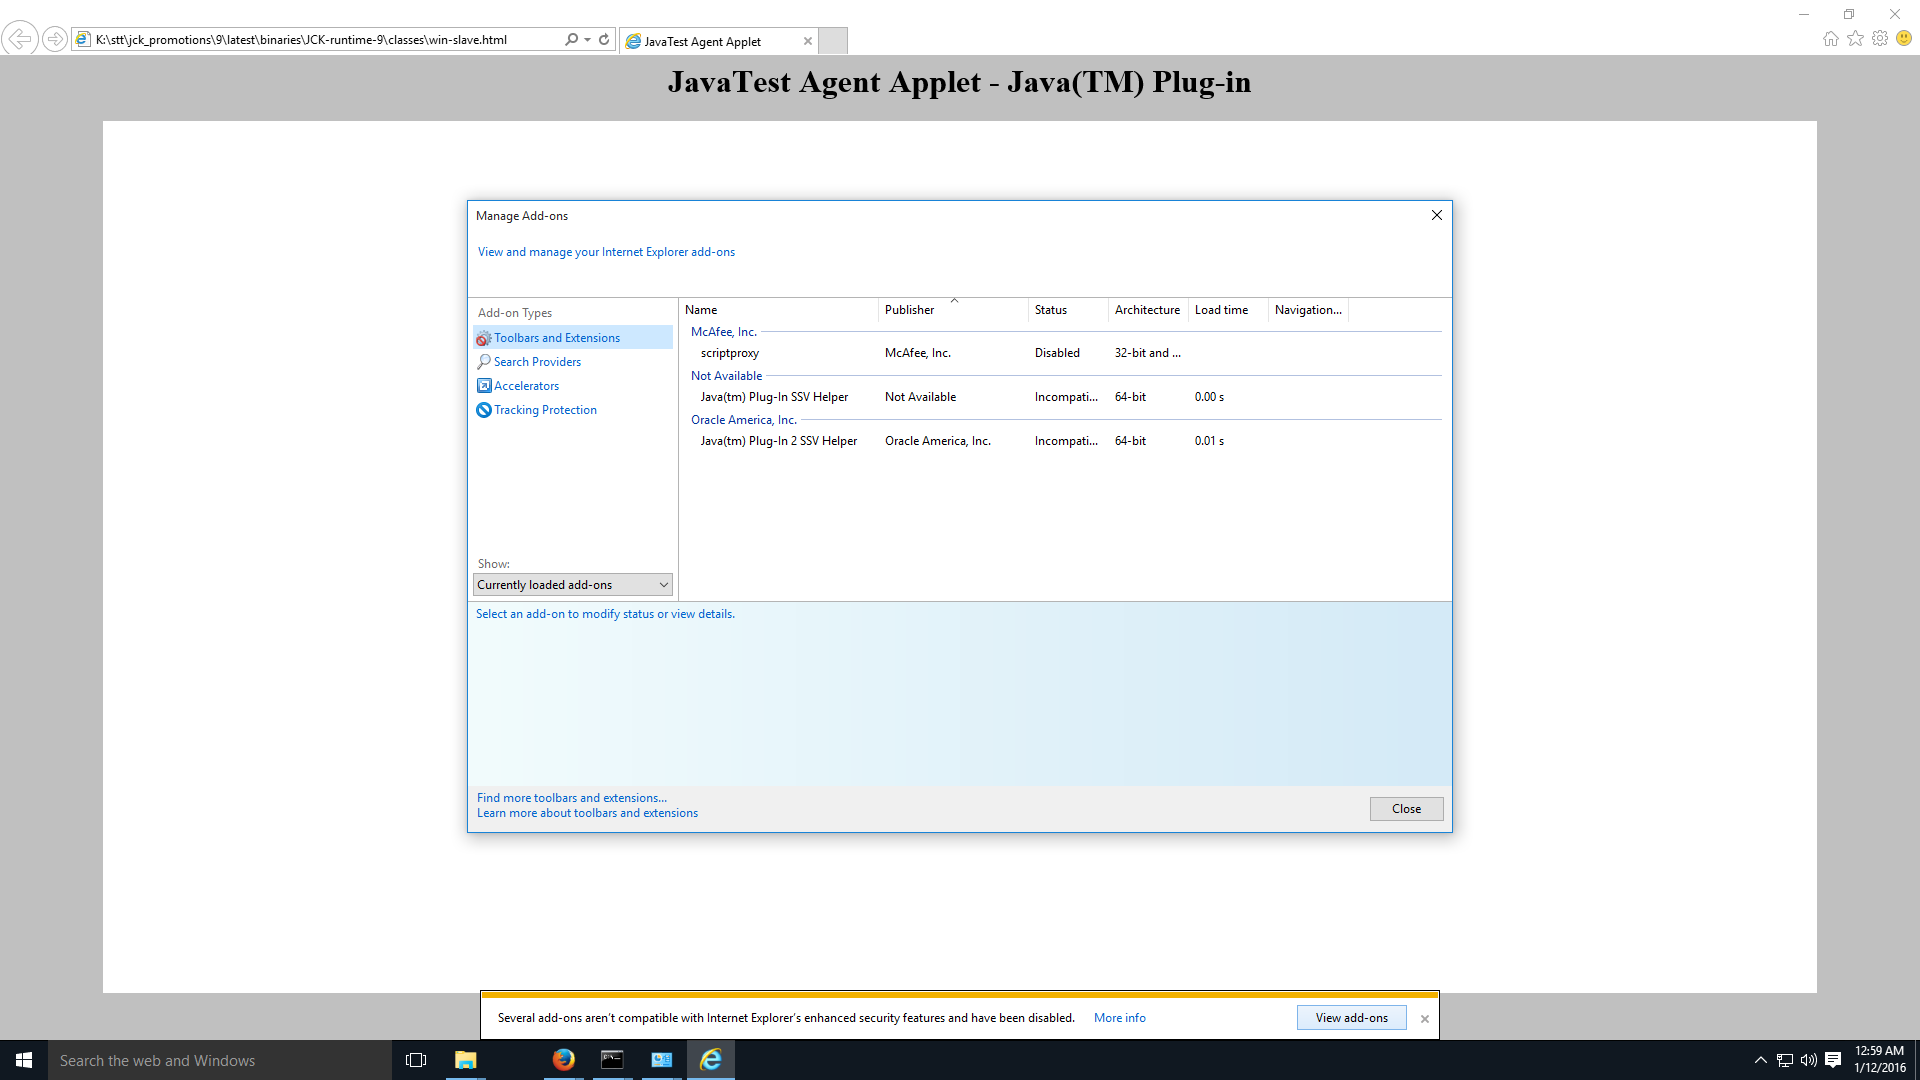Open the Command Prompt taskbar icon
The height and width of the screenshot is (1080, 1920).
(612, 1060)
